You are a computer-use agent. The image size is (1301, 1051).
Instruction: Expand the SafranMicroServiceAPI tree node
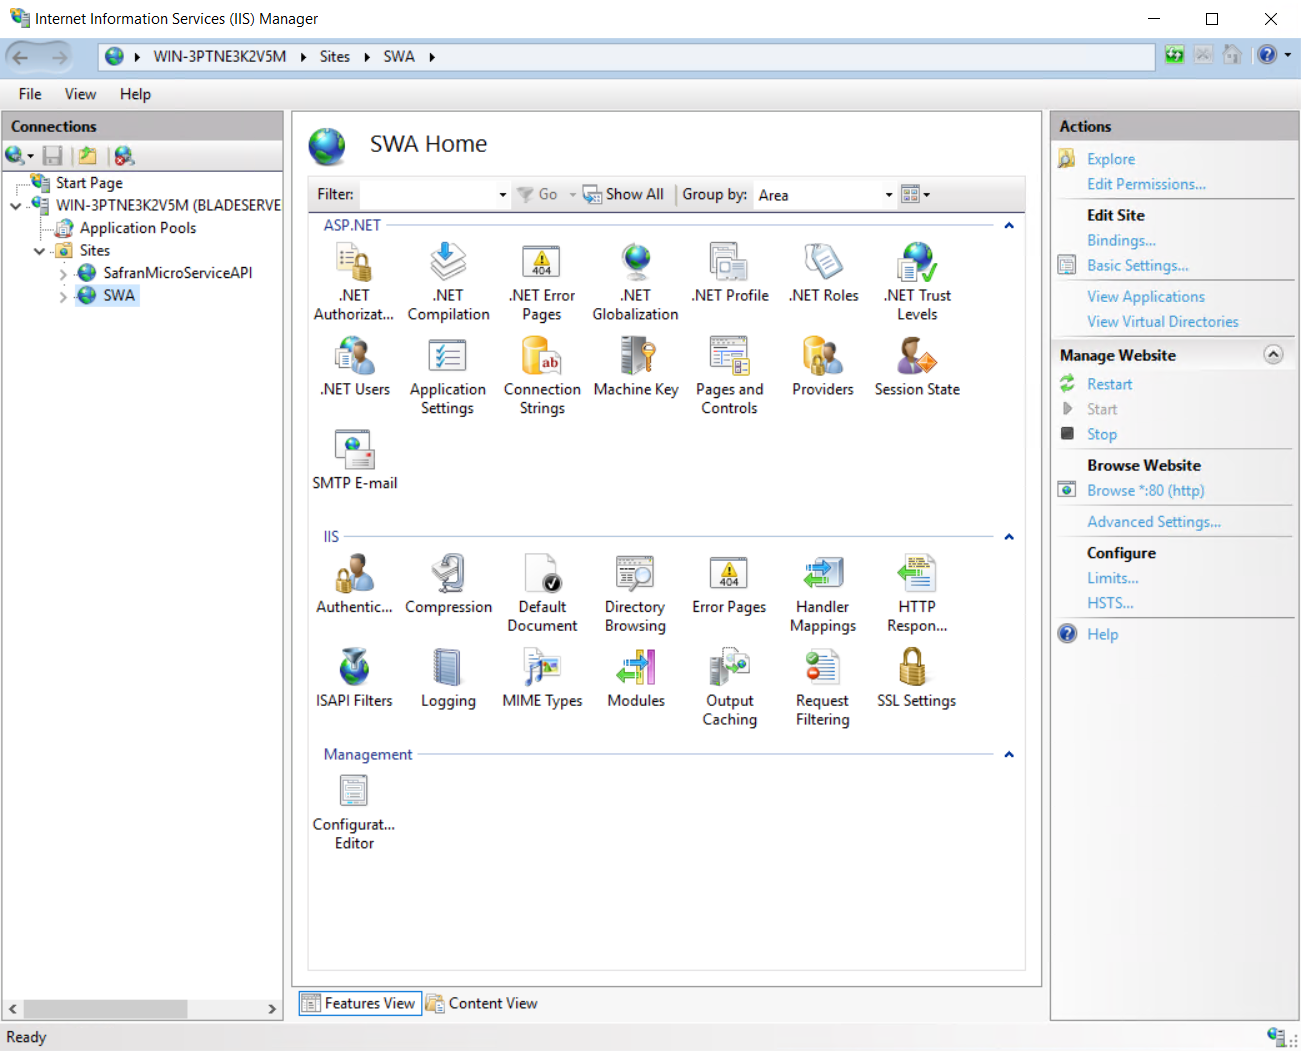pyautogui.click(x=63, y=274)
